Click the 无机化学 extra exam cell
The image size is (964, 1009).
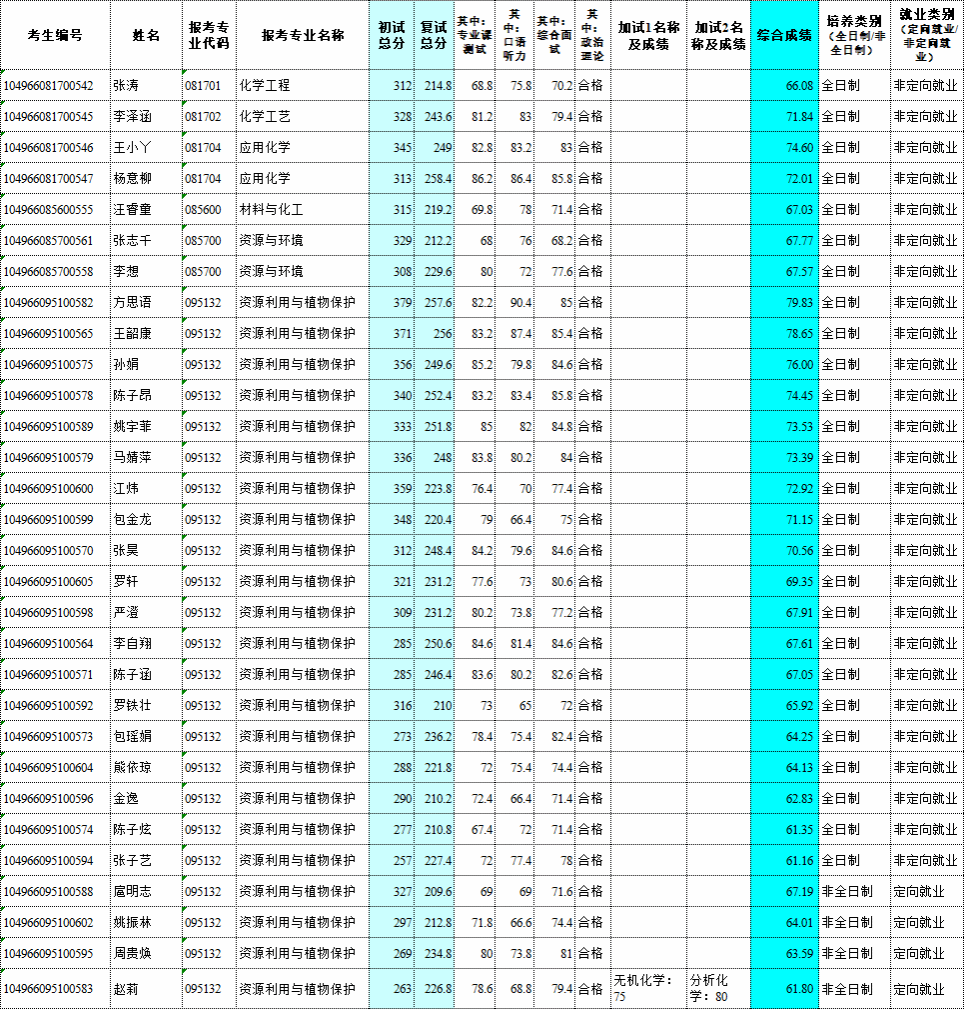(x=647, y=988)
